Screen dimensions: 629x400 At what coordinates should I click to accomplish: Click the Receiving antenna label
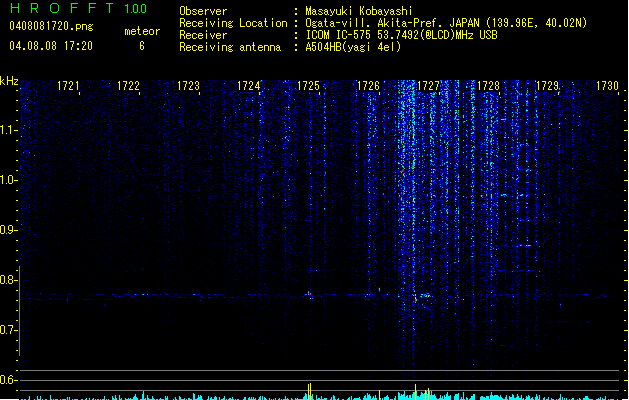pyautogui.click(x=230, y=47)
